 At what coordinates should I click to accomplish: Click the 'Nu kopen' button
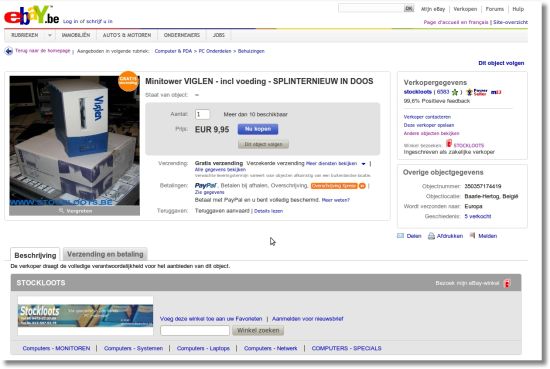click(258, 129)
